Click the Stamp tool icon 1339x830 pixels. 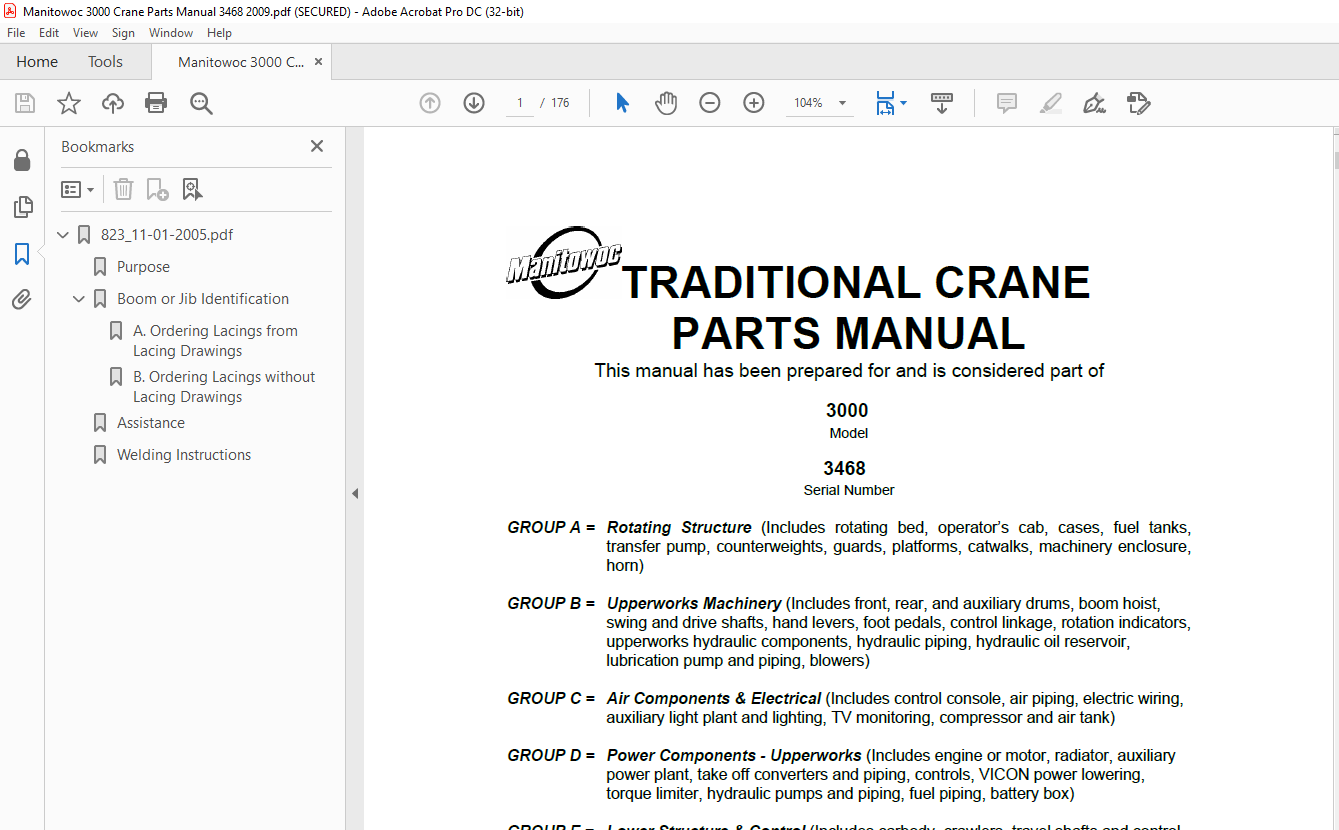point(1138,103)
